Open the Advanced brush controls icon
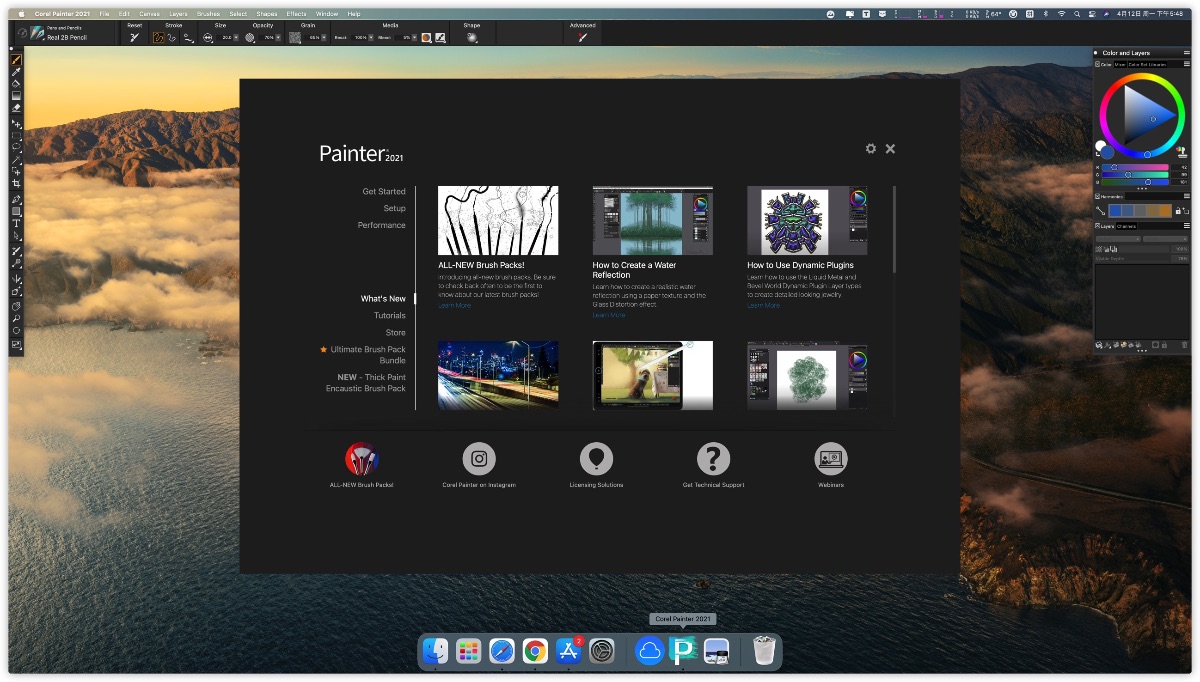1200x682 pixels. click(x=582, y=37)
